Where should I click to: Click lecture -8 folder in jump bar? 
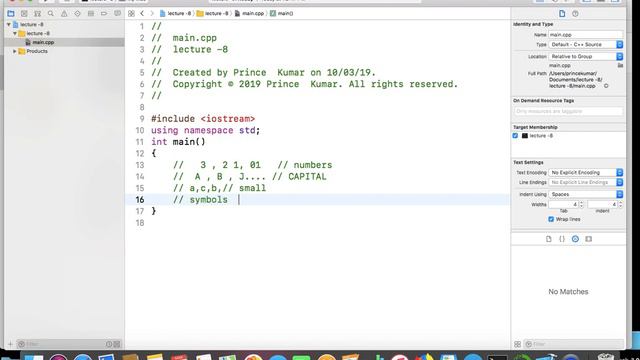pyautogui.click(x=213, y=13)
